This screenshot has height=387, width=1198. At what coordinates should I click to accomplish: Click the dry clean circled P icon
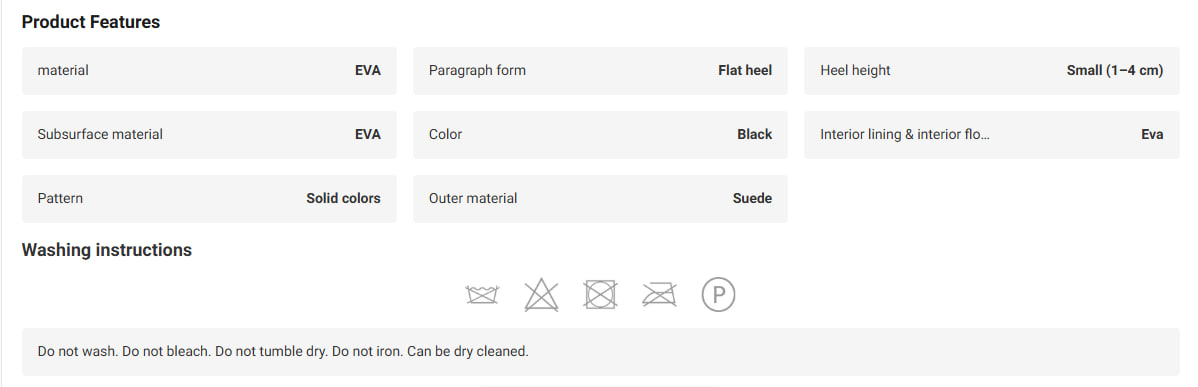pos(718,295)
